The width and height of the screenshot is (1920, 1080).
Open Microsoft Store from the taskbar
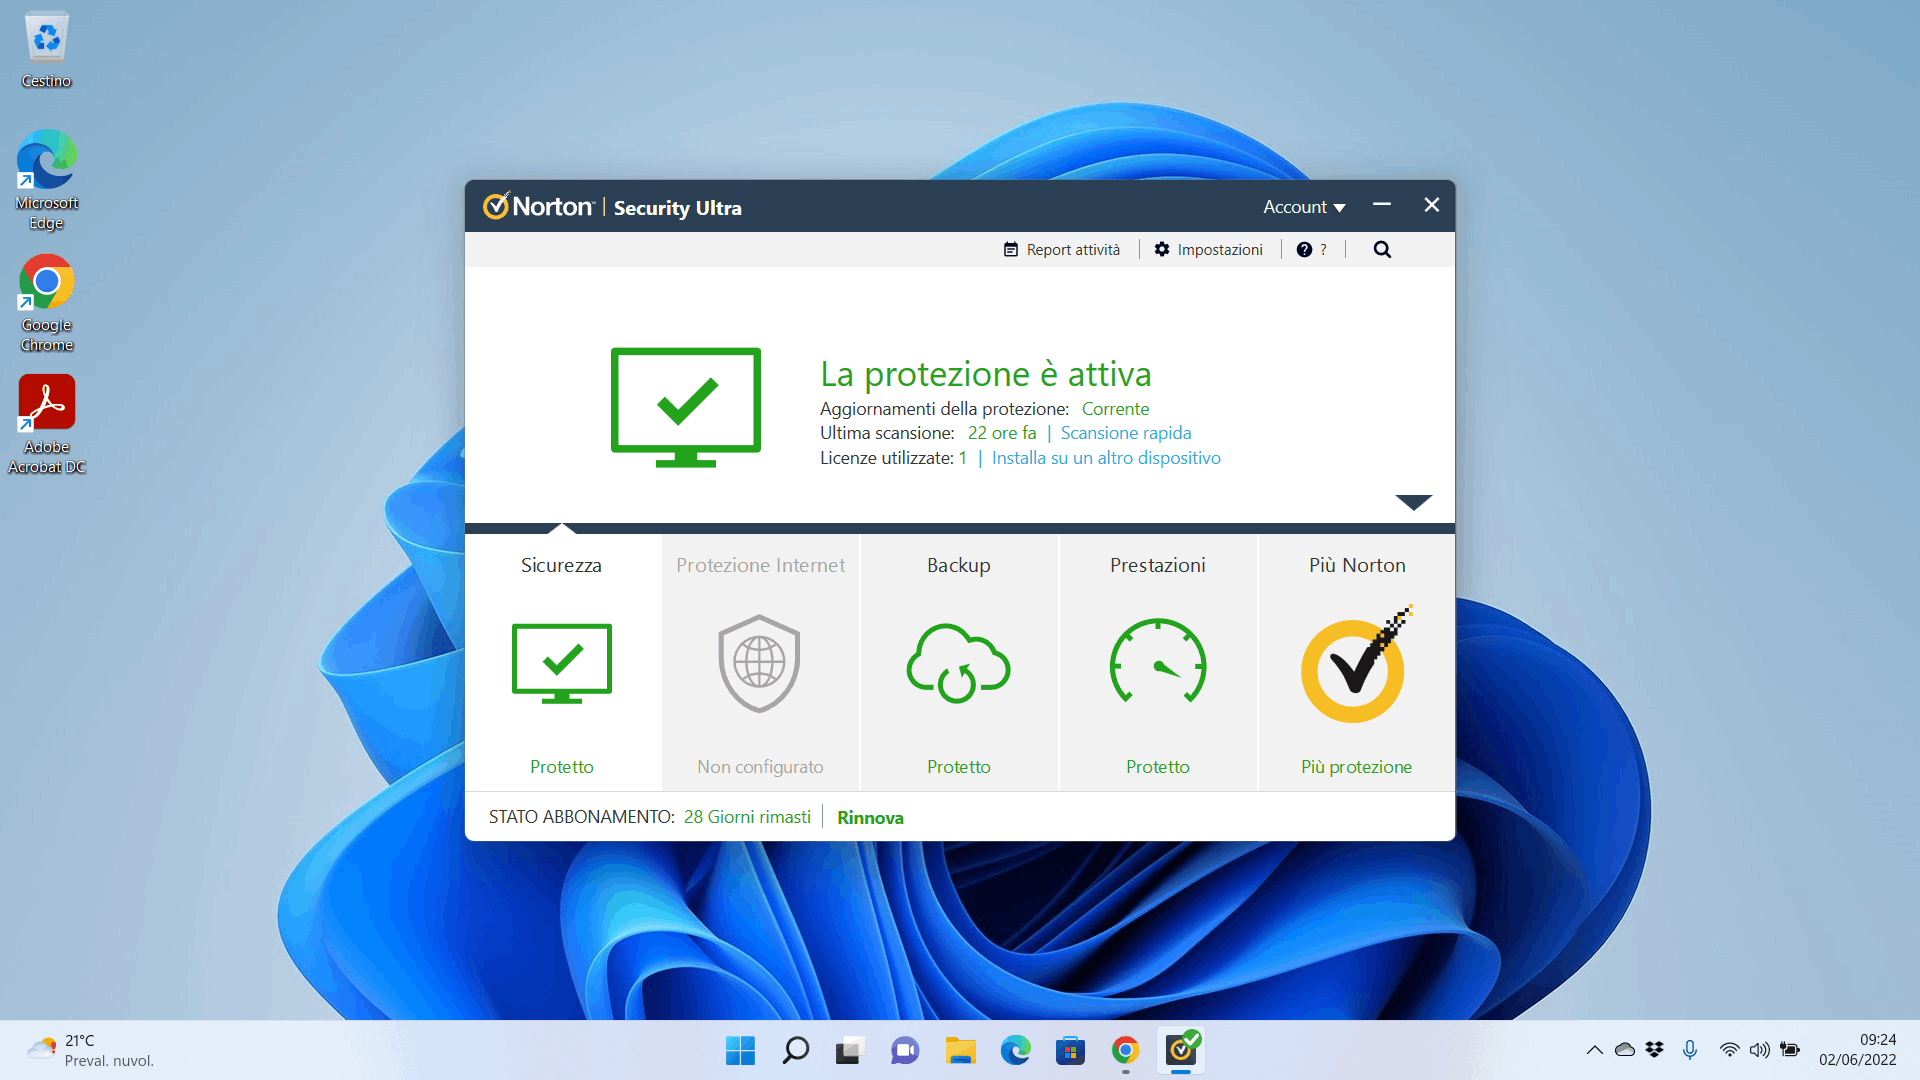[x=1070, y=1050]
